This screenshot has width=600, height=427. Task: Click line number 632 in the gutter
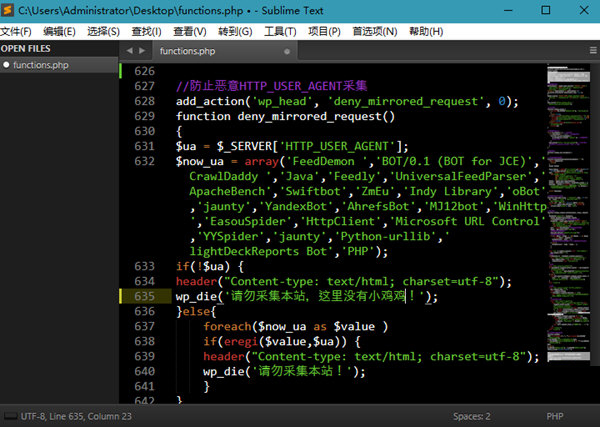(x=145, y=161)
